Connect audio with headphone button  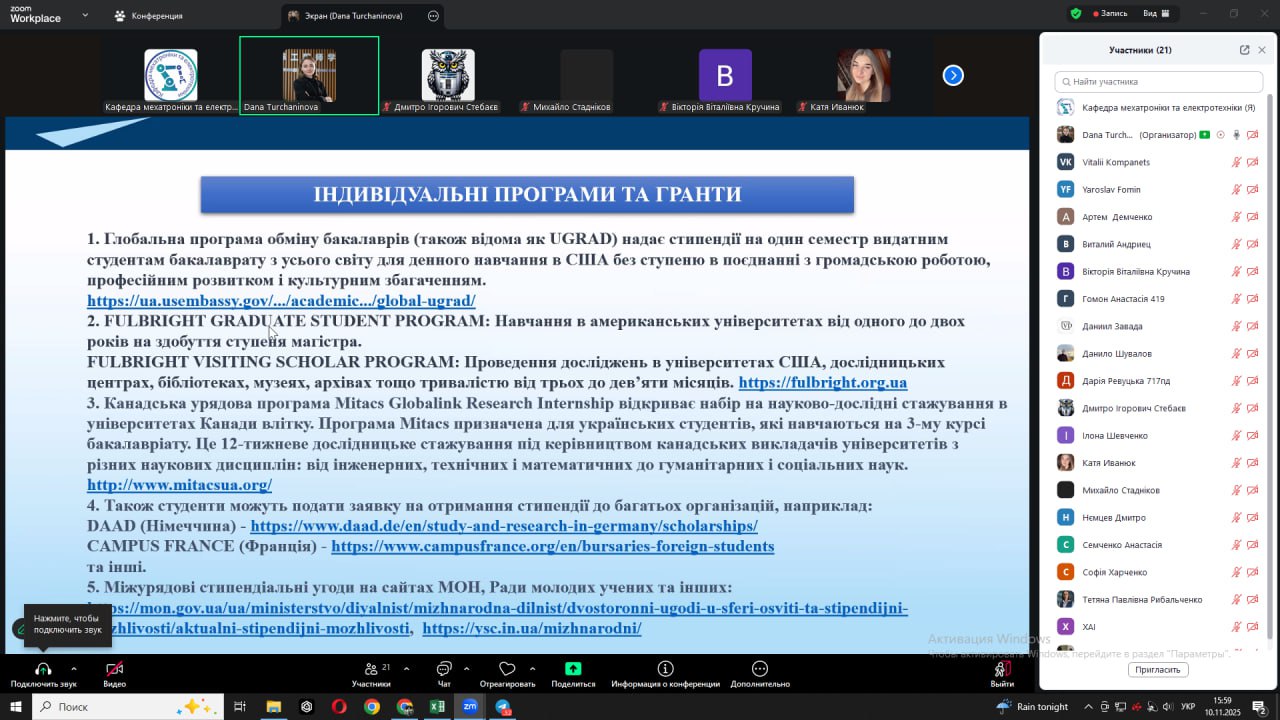pyautogui.click(x=43, y=669)
